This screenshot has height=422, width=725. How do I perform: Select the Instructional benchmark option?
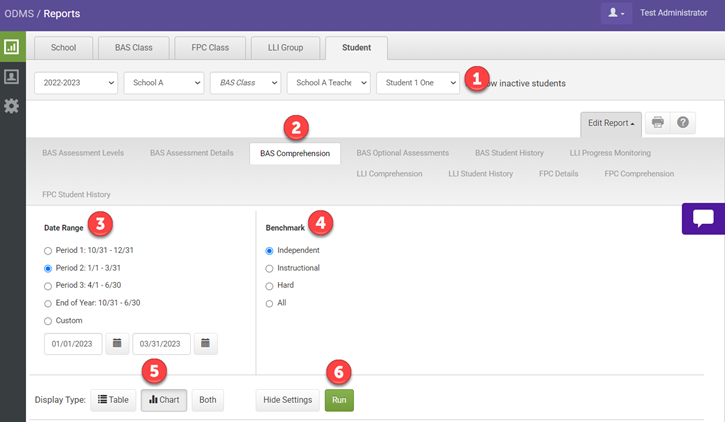(x=268, y=268)
